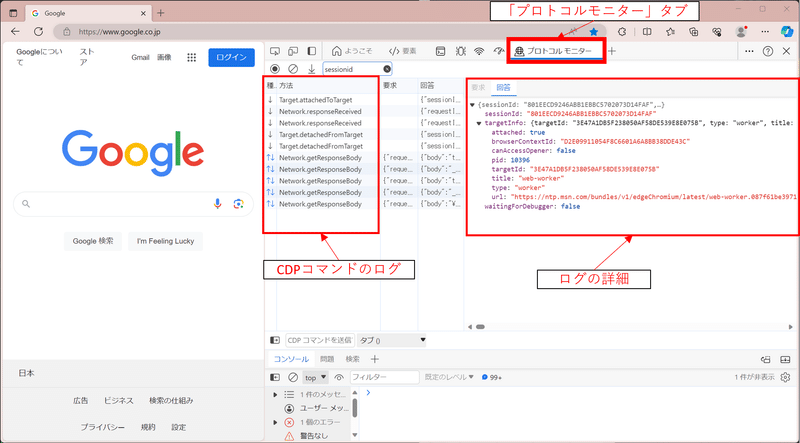The width and height of the screenshot is (800, 443).
Task: Click the 99+ issues counter
Action: tap(491, 378)
